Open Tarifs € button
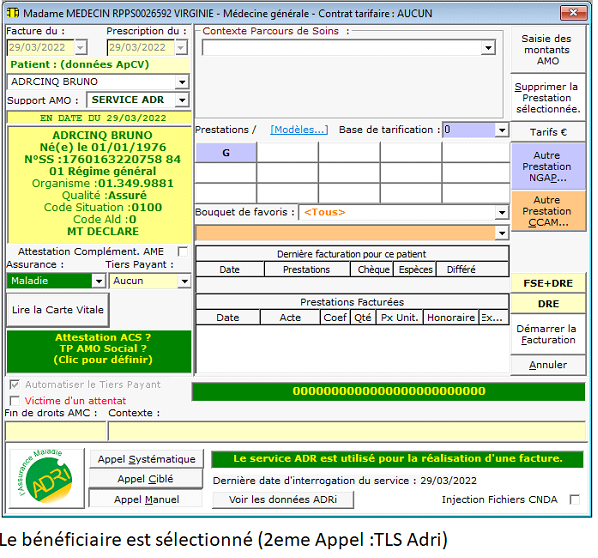This screenshot has height=558, width=598. click(548, 132)
